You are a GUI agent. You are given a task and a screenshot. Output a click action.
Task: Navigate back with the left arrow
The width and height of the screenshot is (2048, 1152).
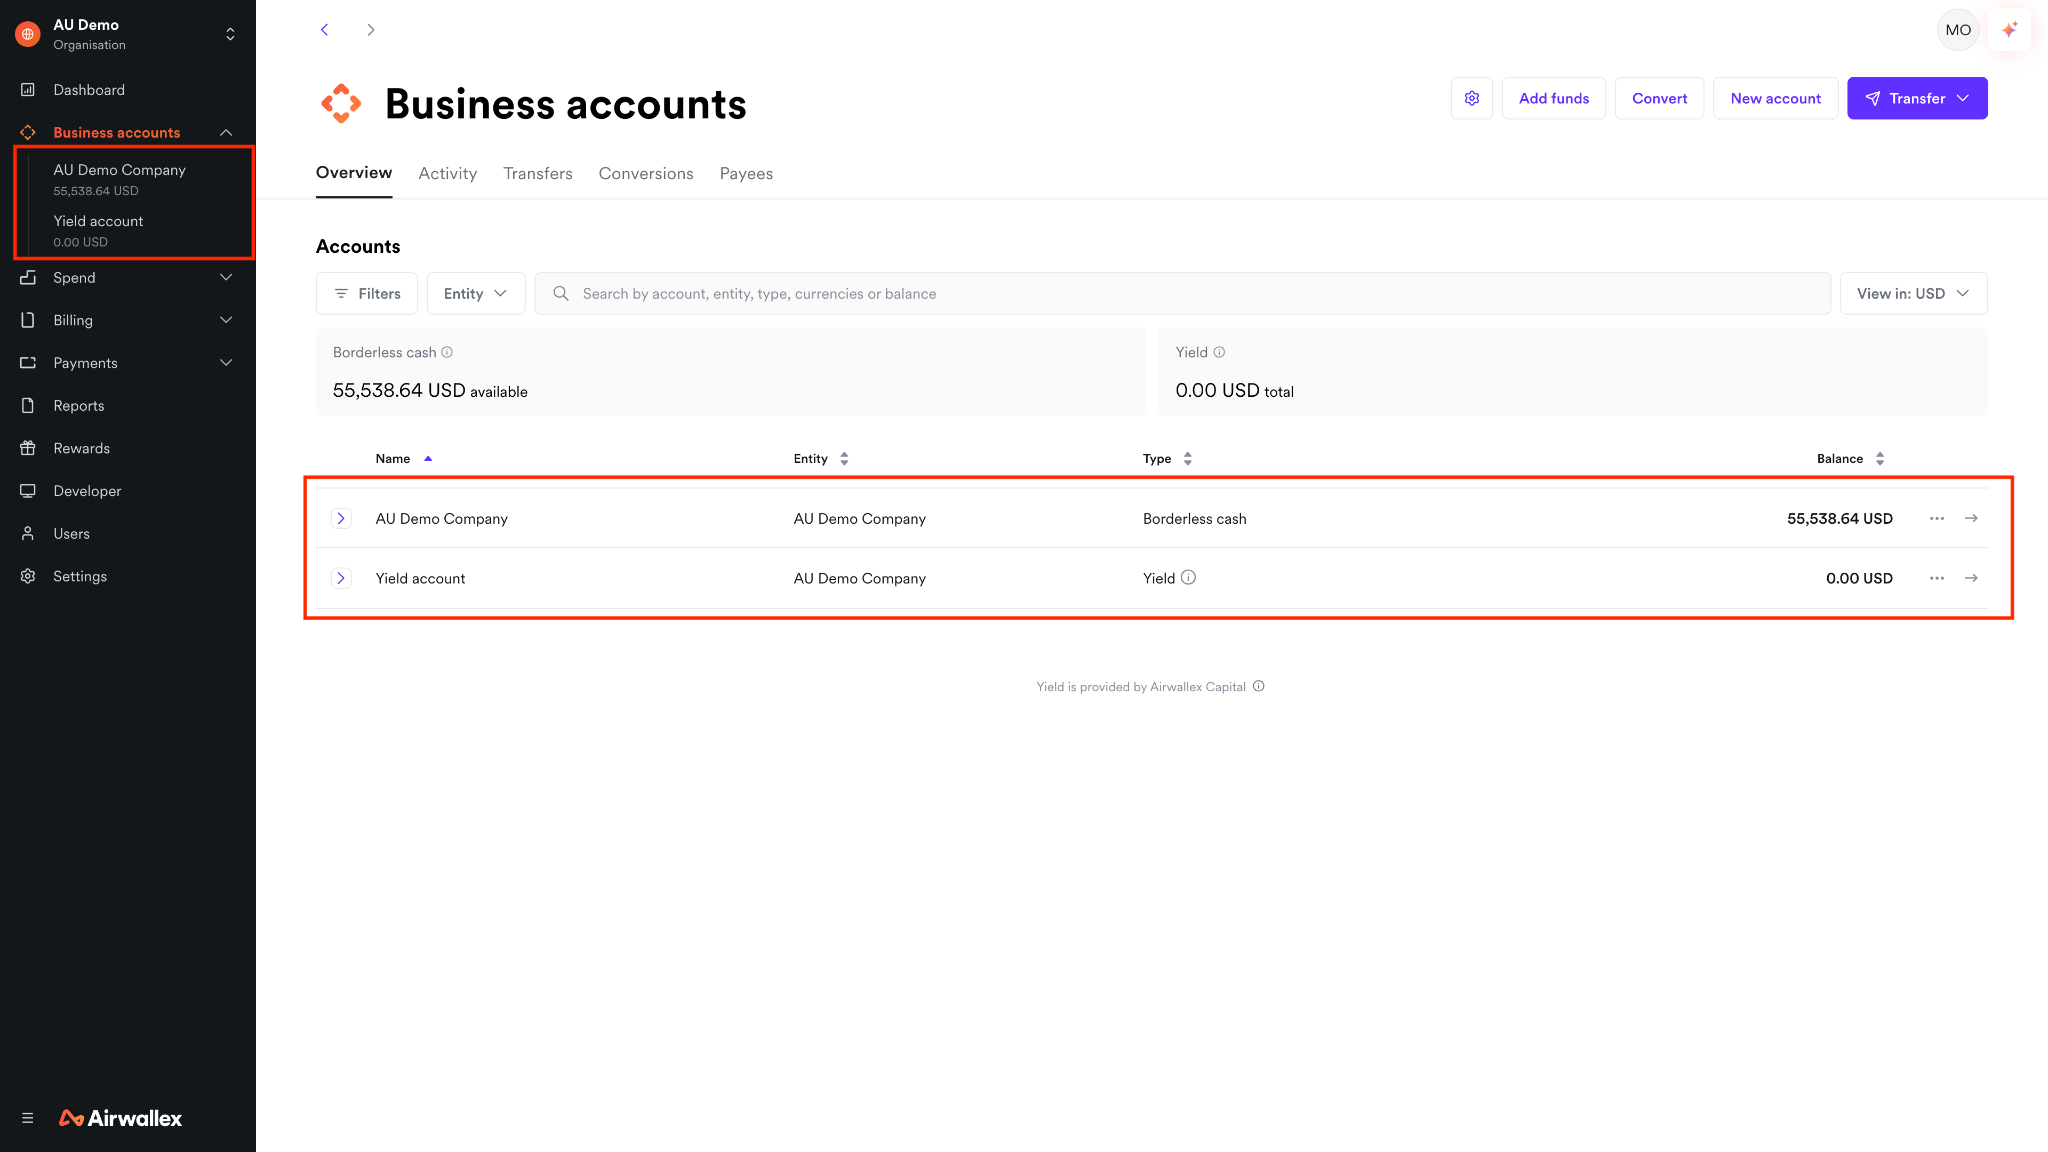point(324,30)
